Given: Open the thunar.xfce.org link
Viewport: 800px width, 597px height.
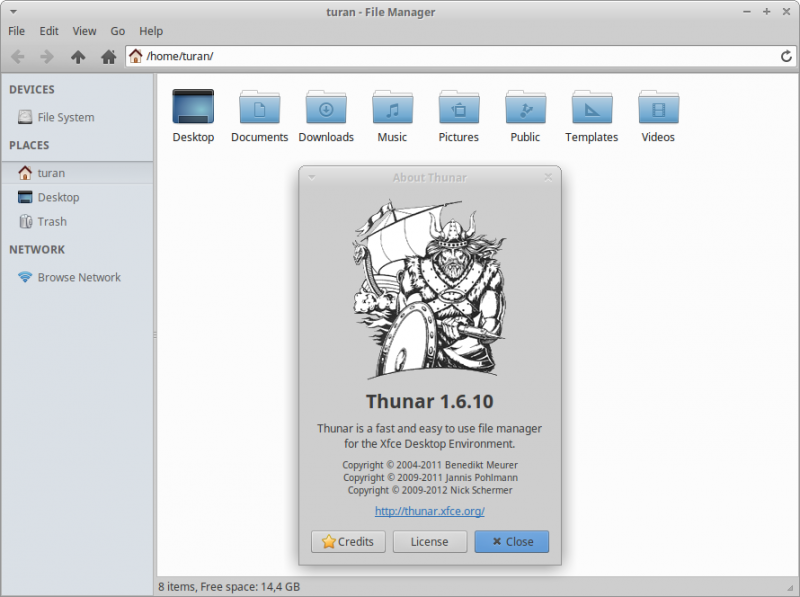Looking at the screenshot, I should [x=430, y=511].
